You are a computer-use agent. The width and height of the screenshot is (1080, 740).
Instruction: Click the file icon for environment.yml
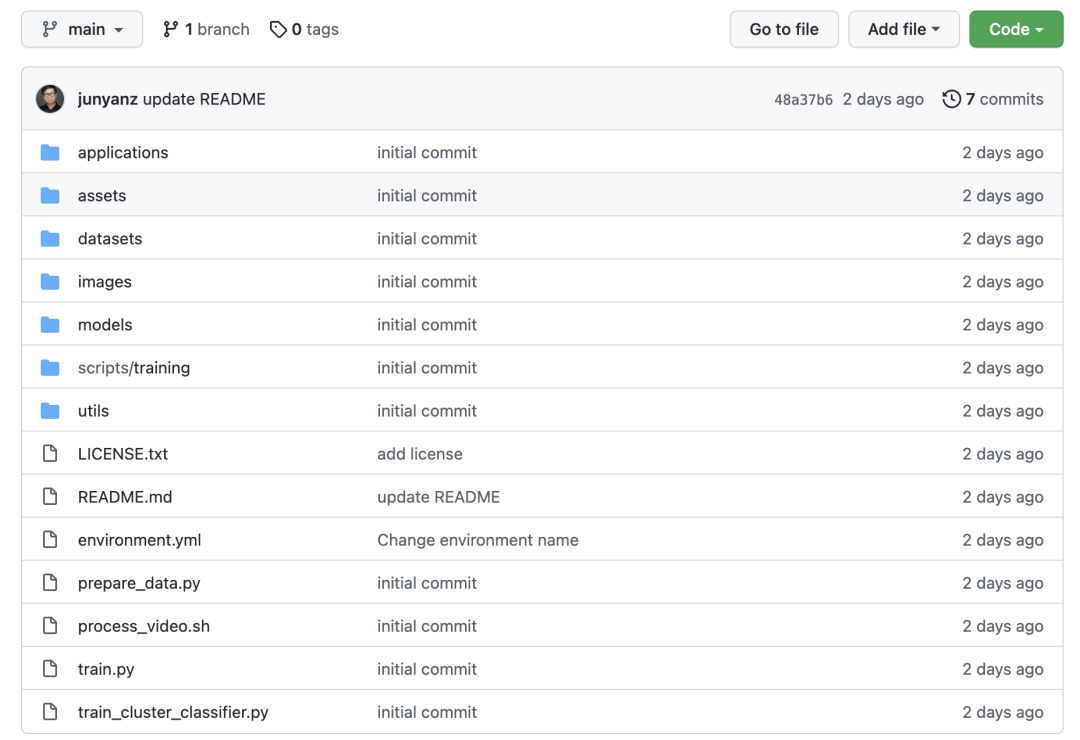[x=50, y=539]
